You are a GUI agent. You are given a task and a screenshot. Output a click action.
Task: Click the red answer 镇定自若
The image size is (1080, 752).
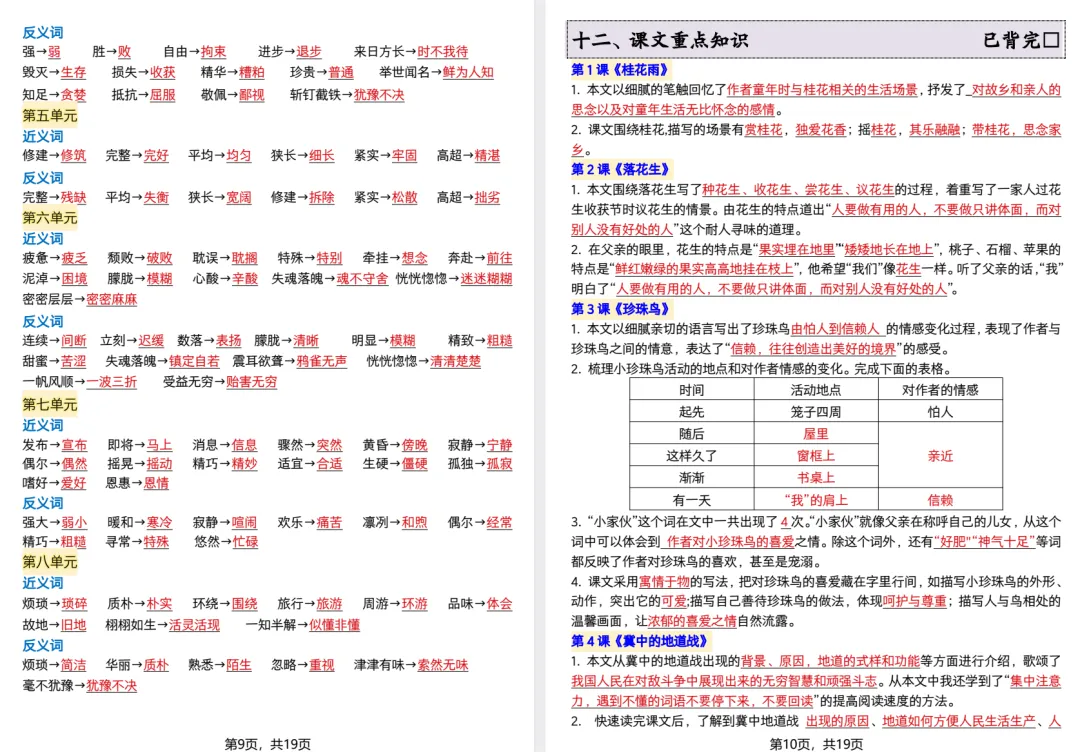pos(194,362)
